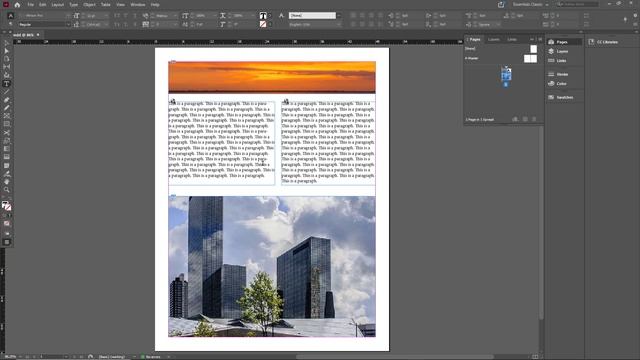The height and width of the screenshot is (360, 640).
Task: Click the Share document icon
Action: [x=501, y=4]
